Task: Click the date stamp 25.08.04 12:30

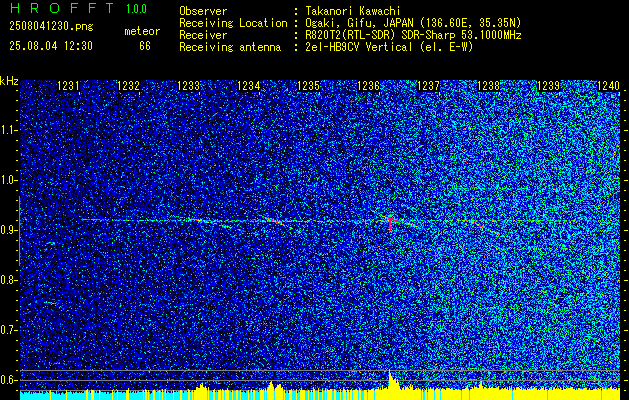Action: tap(51, 46)
